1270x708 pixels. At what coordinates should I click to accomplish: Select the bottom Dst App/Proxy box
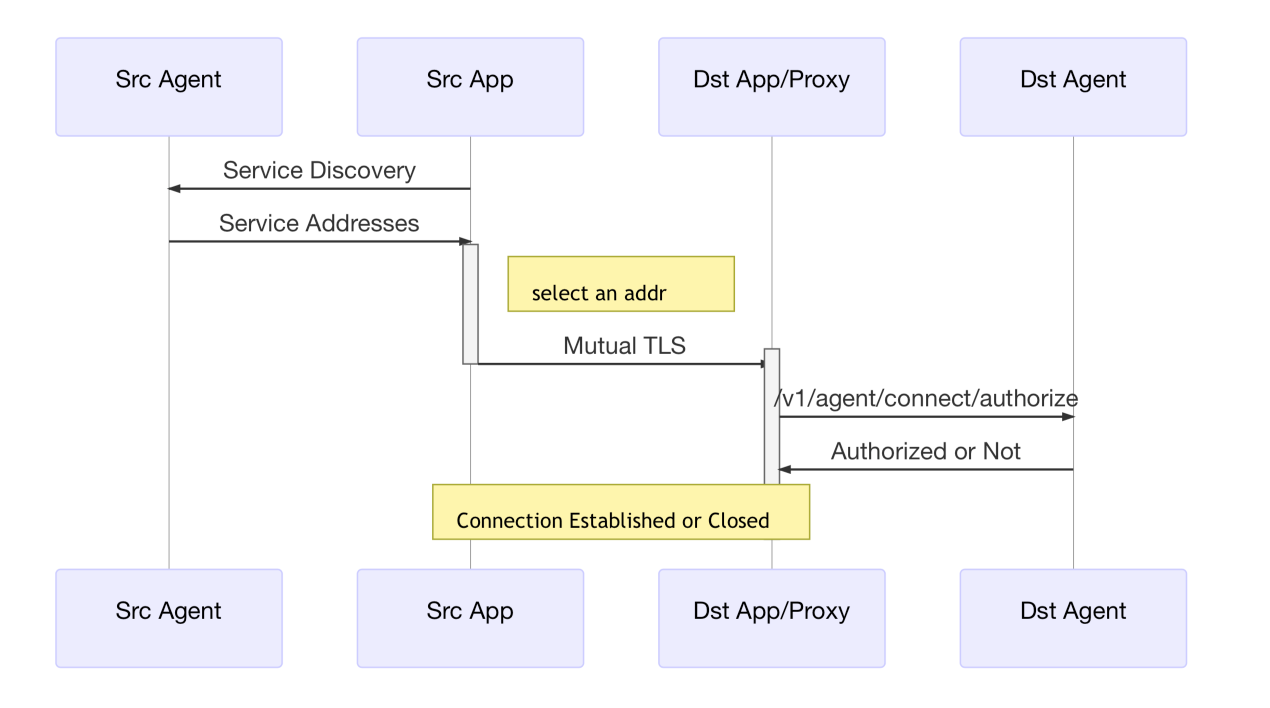click(x=771, y=617)
